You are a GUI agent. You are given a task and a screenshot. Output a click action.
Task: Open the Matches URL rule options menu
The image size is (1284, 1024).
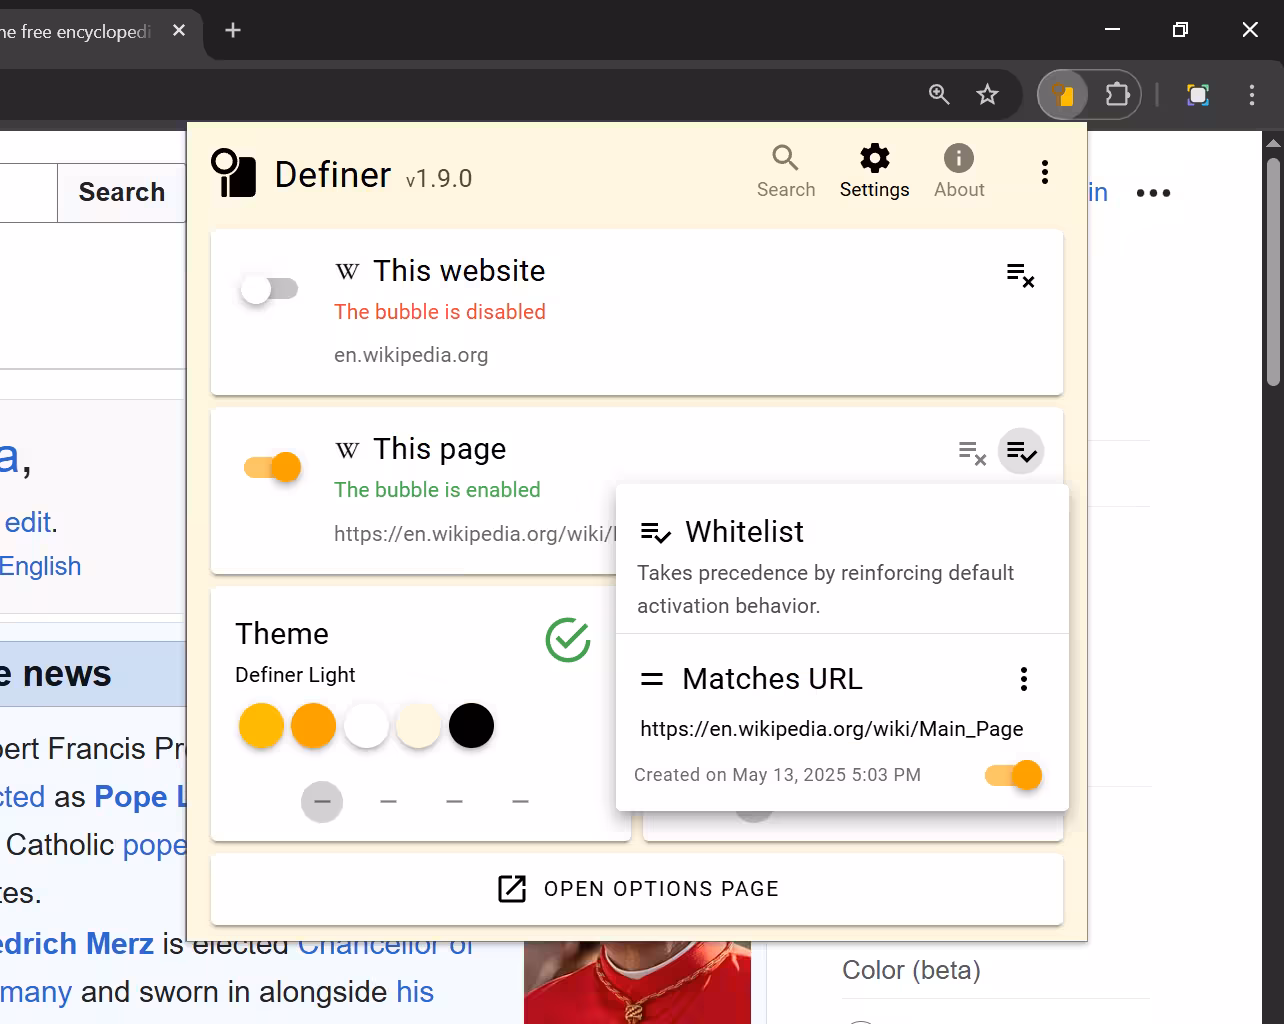click(x=1023, y=679)
